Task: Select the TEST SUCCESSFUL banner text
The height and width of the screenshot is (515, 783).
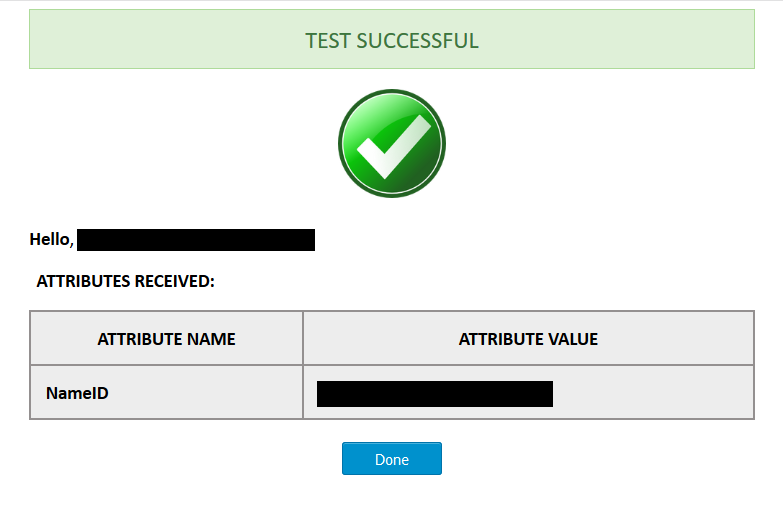Action: tap(392, 41)
